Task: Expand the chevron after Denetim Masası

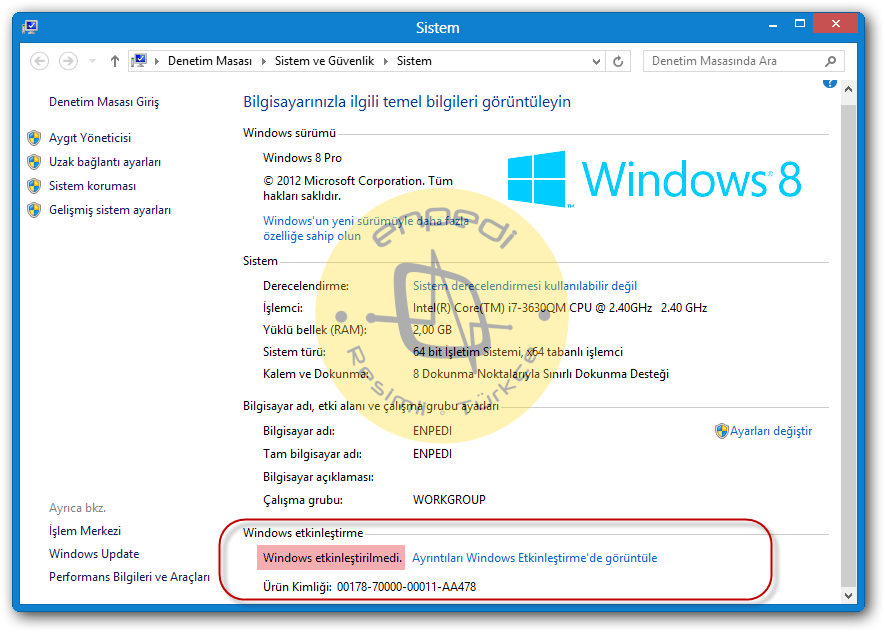Action: (263, 61)
